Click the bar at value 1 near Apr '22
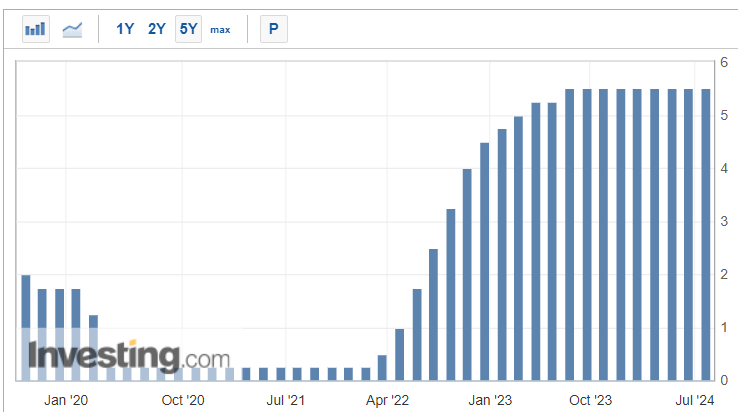Viewport: 738px width, 412px height. click(400, 355)
